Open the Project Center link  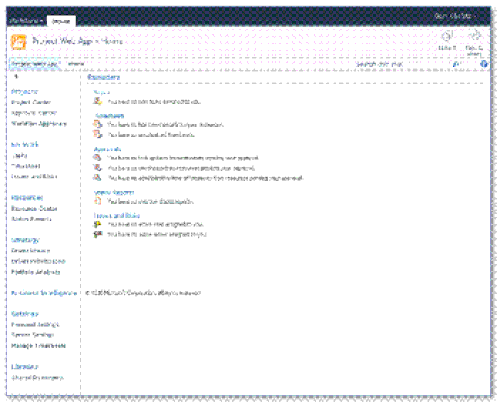[31, 102]
